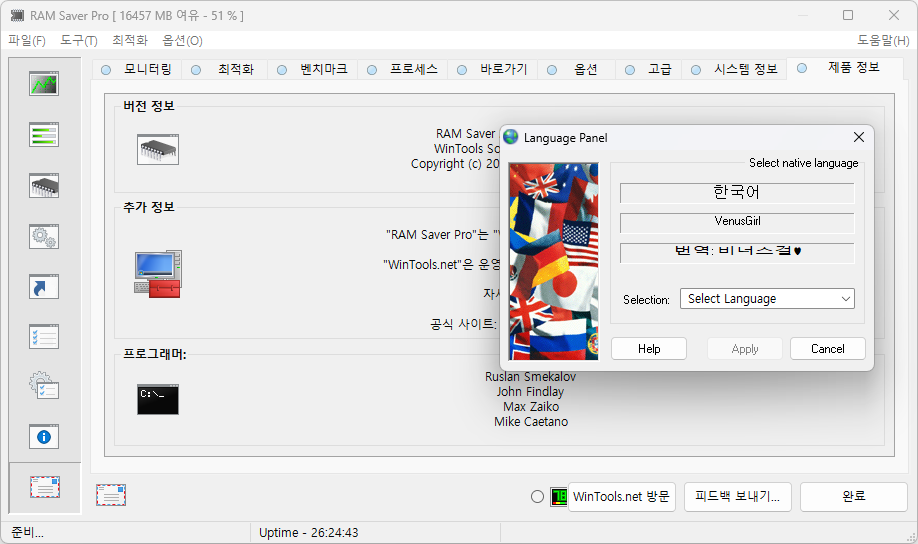Click the envelope icon beside bottom buttons
918x544 pixels.
pyautogui.click(x=111, y=495)
